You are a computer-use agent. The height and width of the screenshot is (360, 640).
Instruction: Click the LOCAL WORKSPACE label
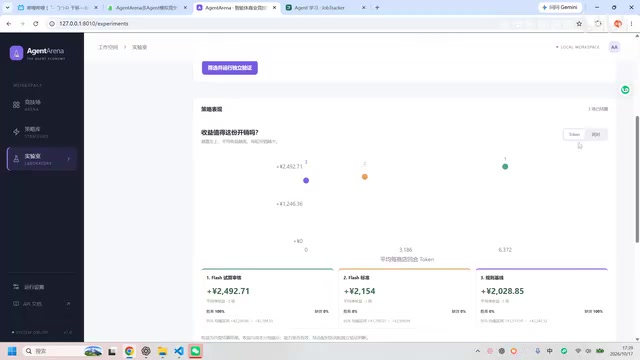580,47
